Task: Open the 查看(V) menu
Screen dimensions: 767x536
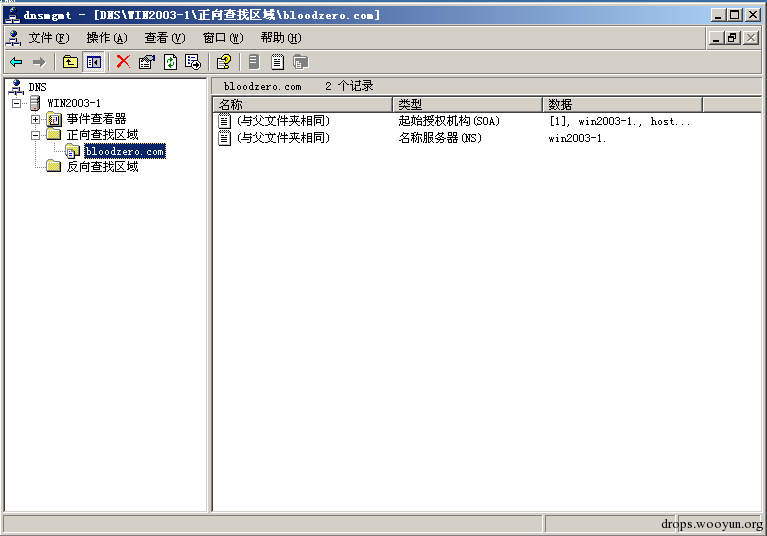Action: click(x=164, y=38)
